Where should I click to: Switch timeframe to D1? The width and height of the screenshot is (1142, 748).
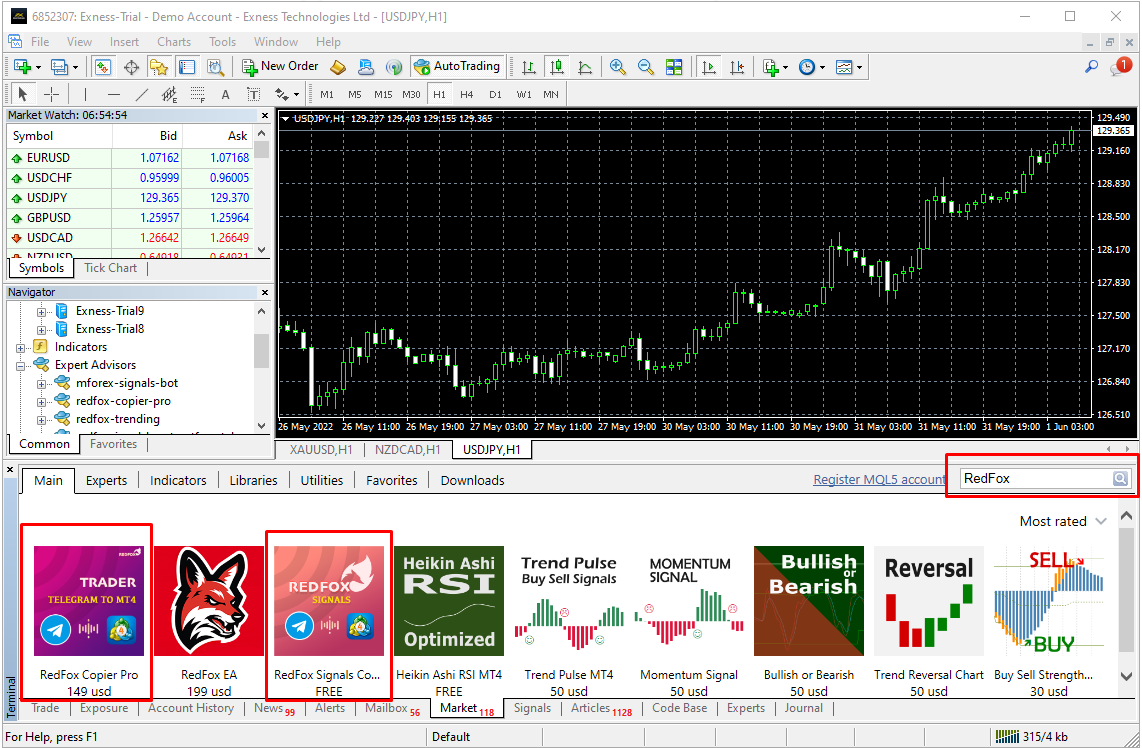(495, 95)
